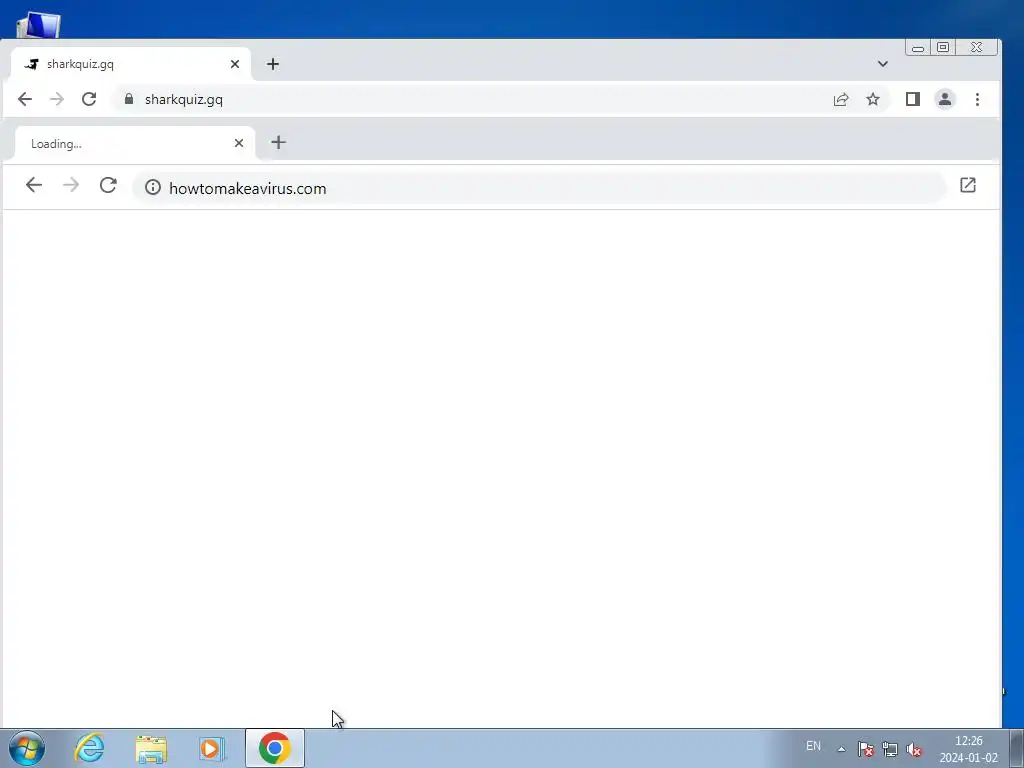Viewport: 1024px width, 768px height.
Task: Click muted volume tray icon
Action: point(914,749)
